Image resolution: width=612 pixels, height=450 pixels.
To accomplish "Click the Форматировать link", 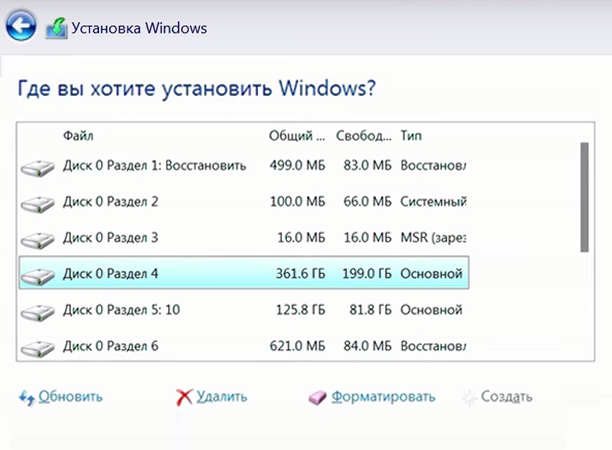I will coord(383,397).
